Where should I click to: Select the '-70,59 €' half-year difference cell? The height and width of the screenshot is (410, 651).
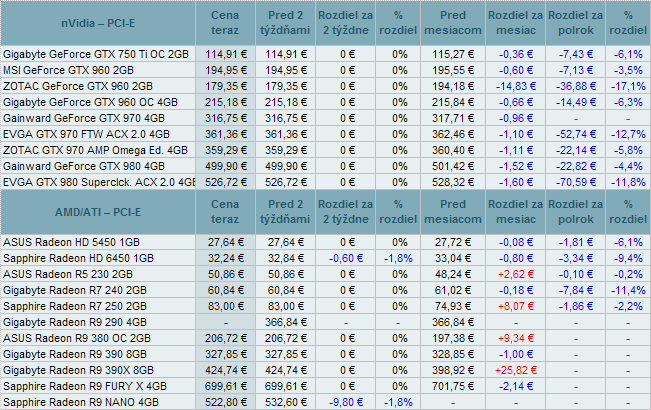pyautogui.click(x=576, y=182)
